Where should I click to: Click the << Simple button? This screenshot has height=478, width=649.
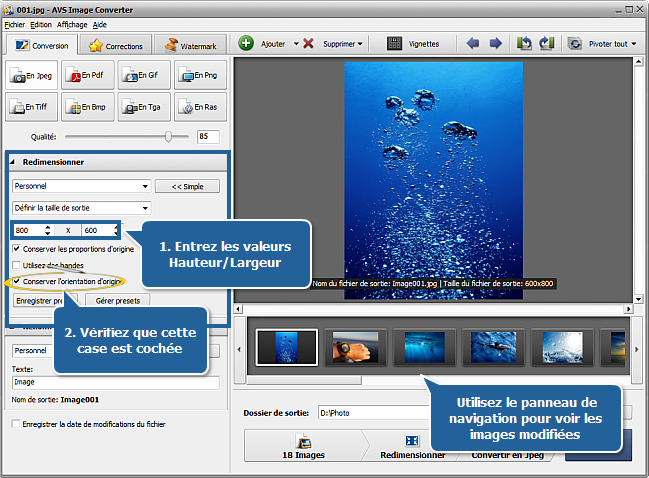click(188, 186)
